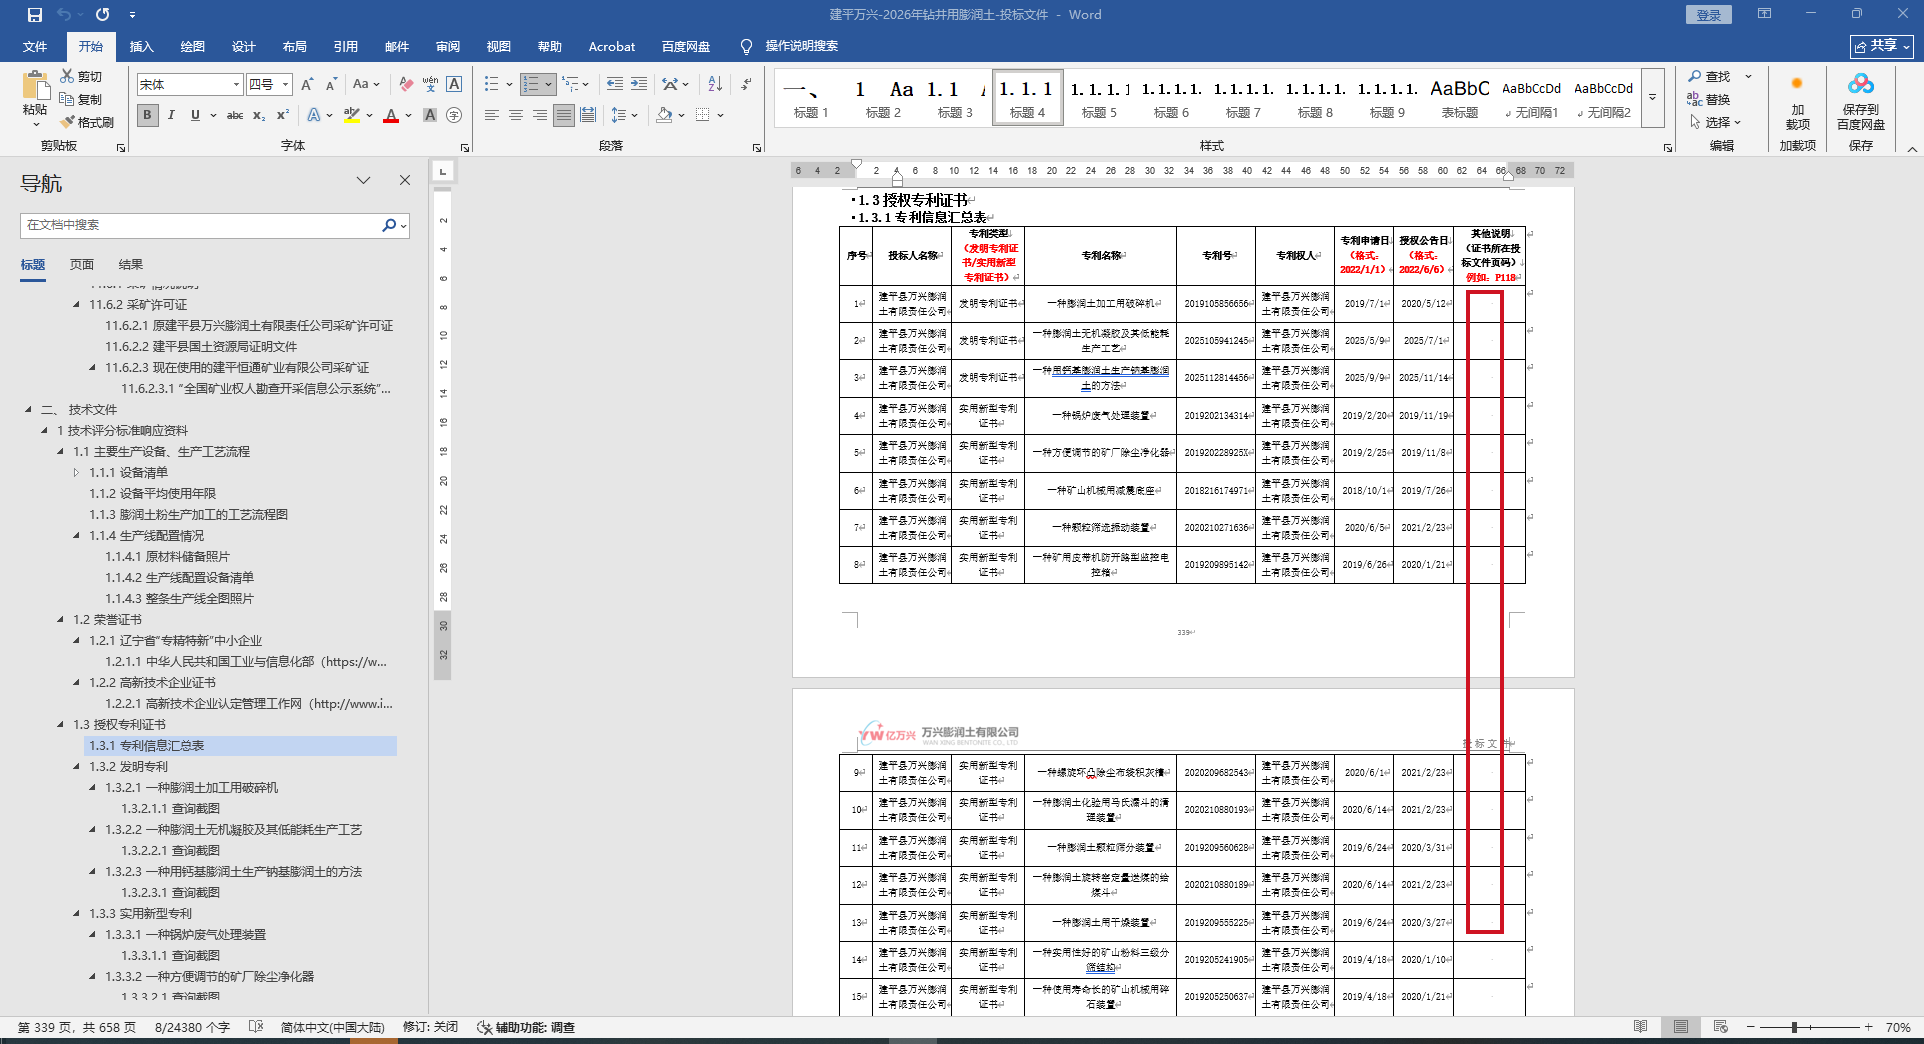Switch to the 插入 (Insert) ribbon tab

(142, 46)
